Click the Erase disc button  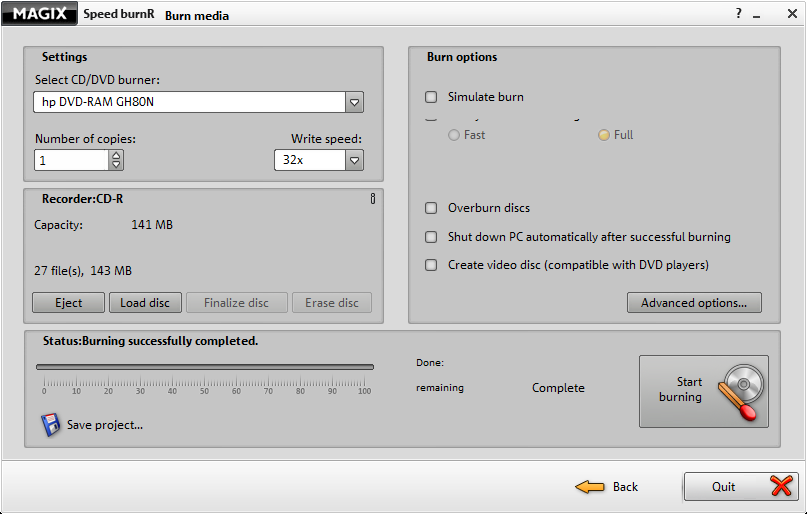click(331, 303)
